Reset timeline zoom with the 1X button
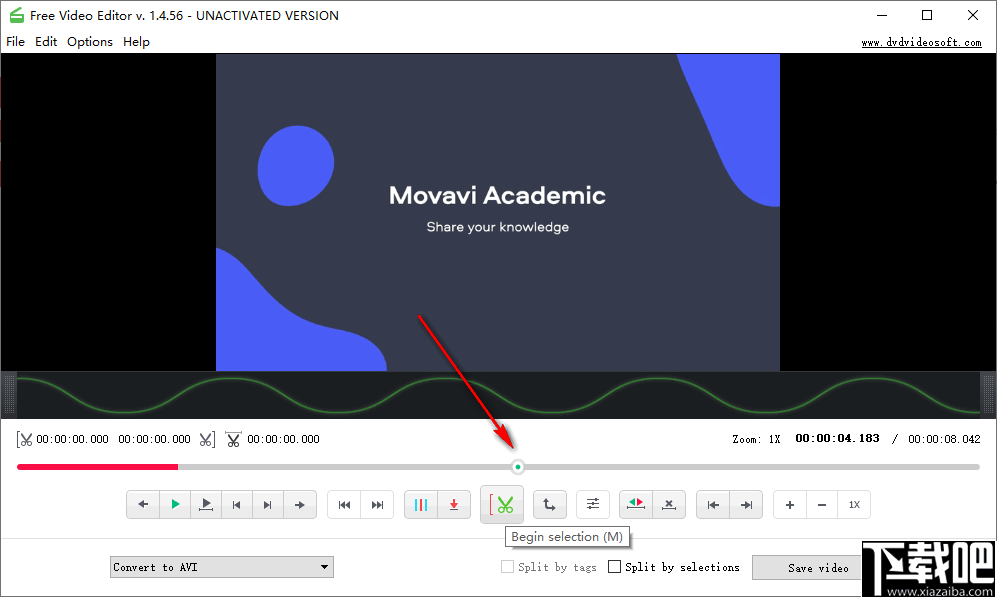Image resolution: width=997 pixels, height=597 pixels. pyautogui.click(x=854, y=504)
